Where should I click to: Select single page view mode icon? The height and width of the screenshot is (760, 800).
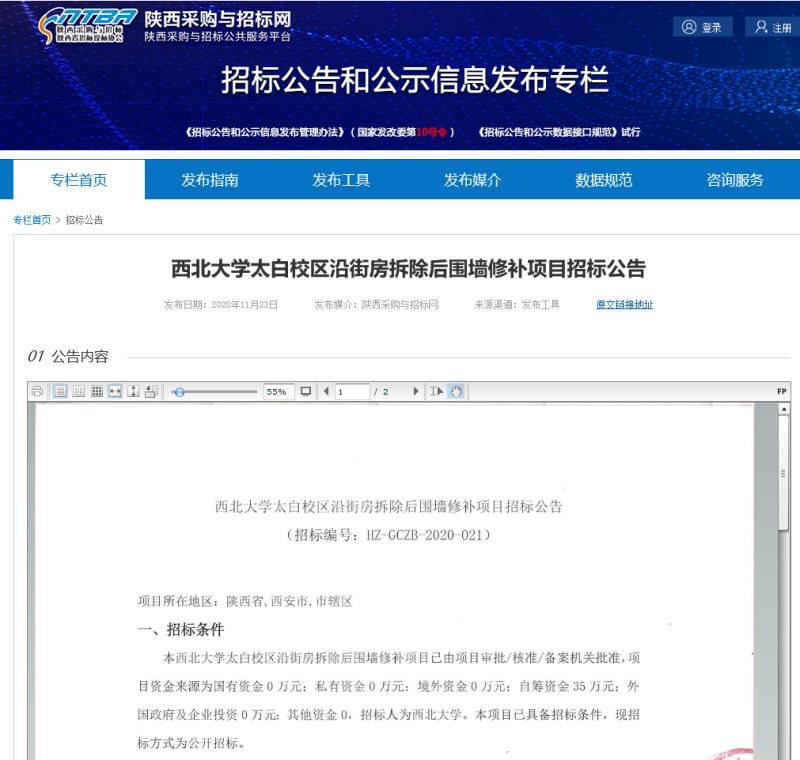(59, 392)
